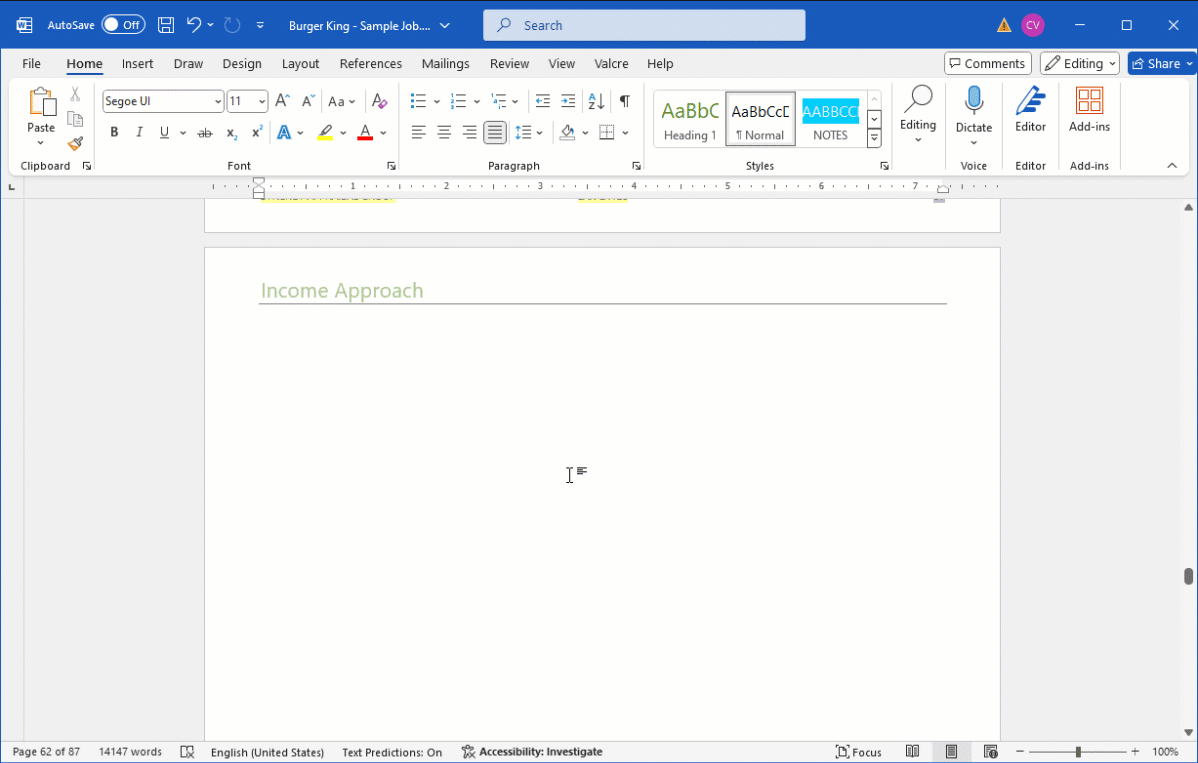1198x763 pixels.
Task: Expand numbering list options arrow
Action: pyautogui.click(x=477, y=101)
